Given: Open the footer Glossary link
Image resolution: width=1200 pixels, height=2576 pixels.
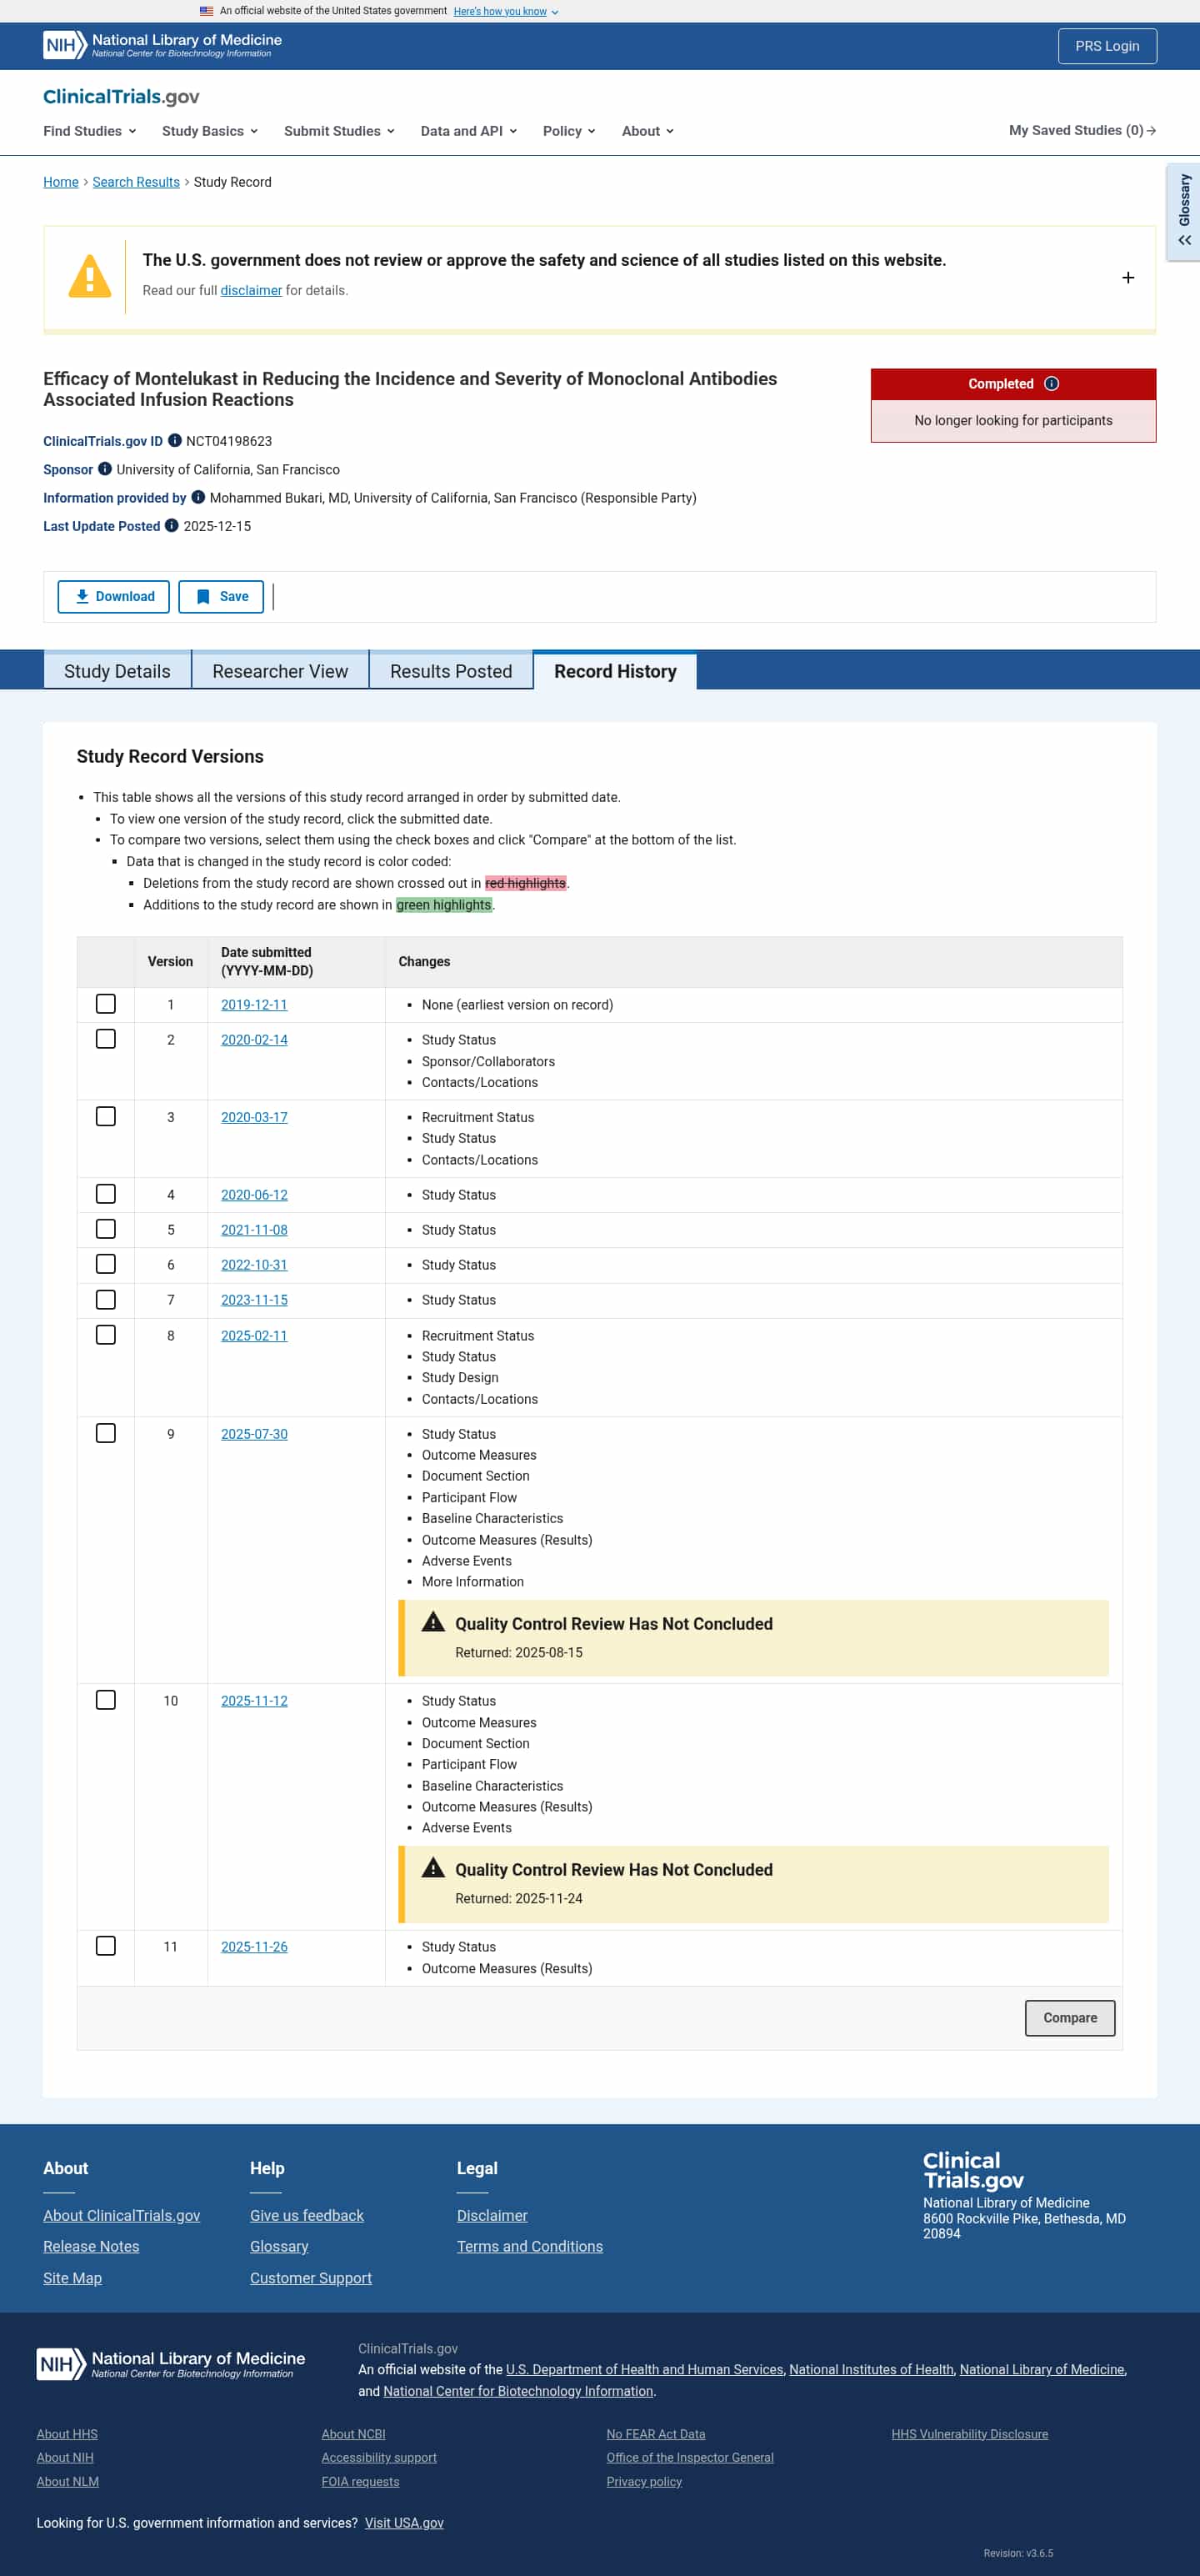Looking at the screenshot, I should pos(279,2247).
